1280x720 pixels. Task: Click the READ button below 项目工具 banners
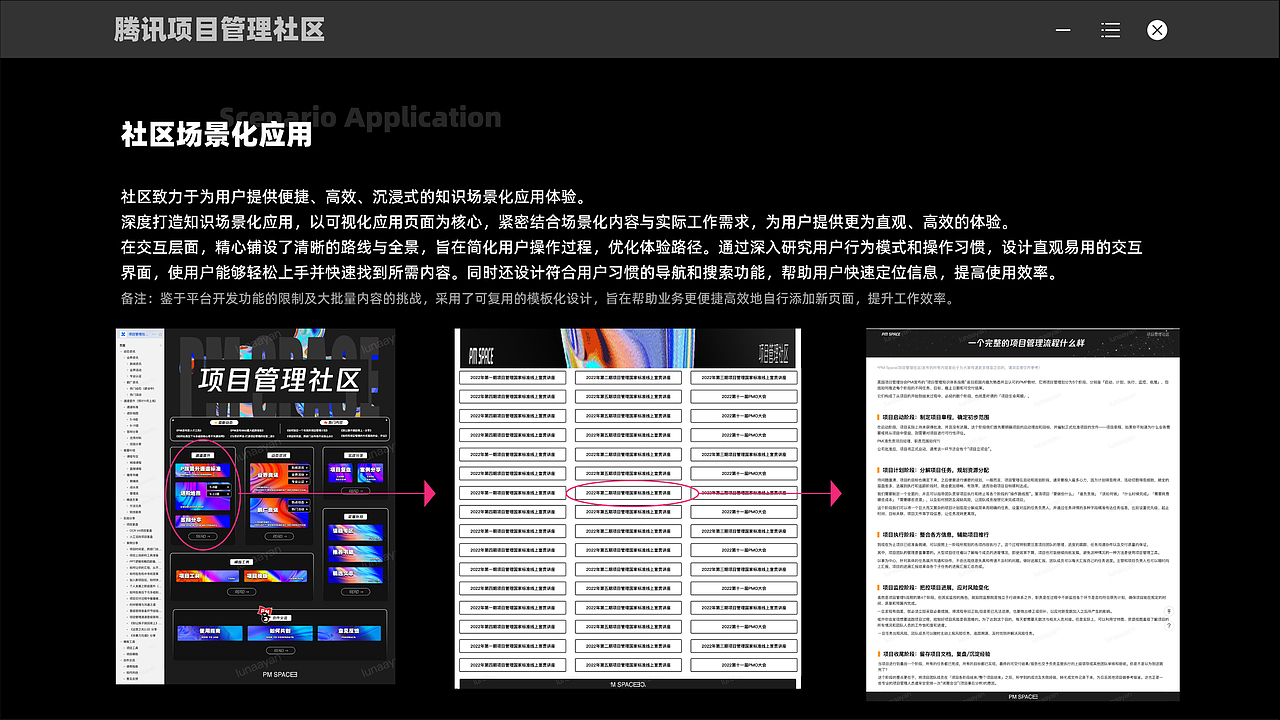point(243,591)
